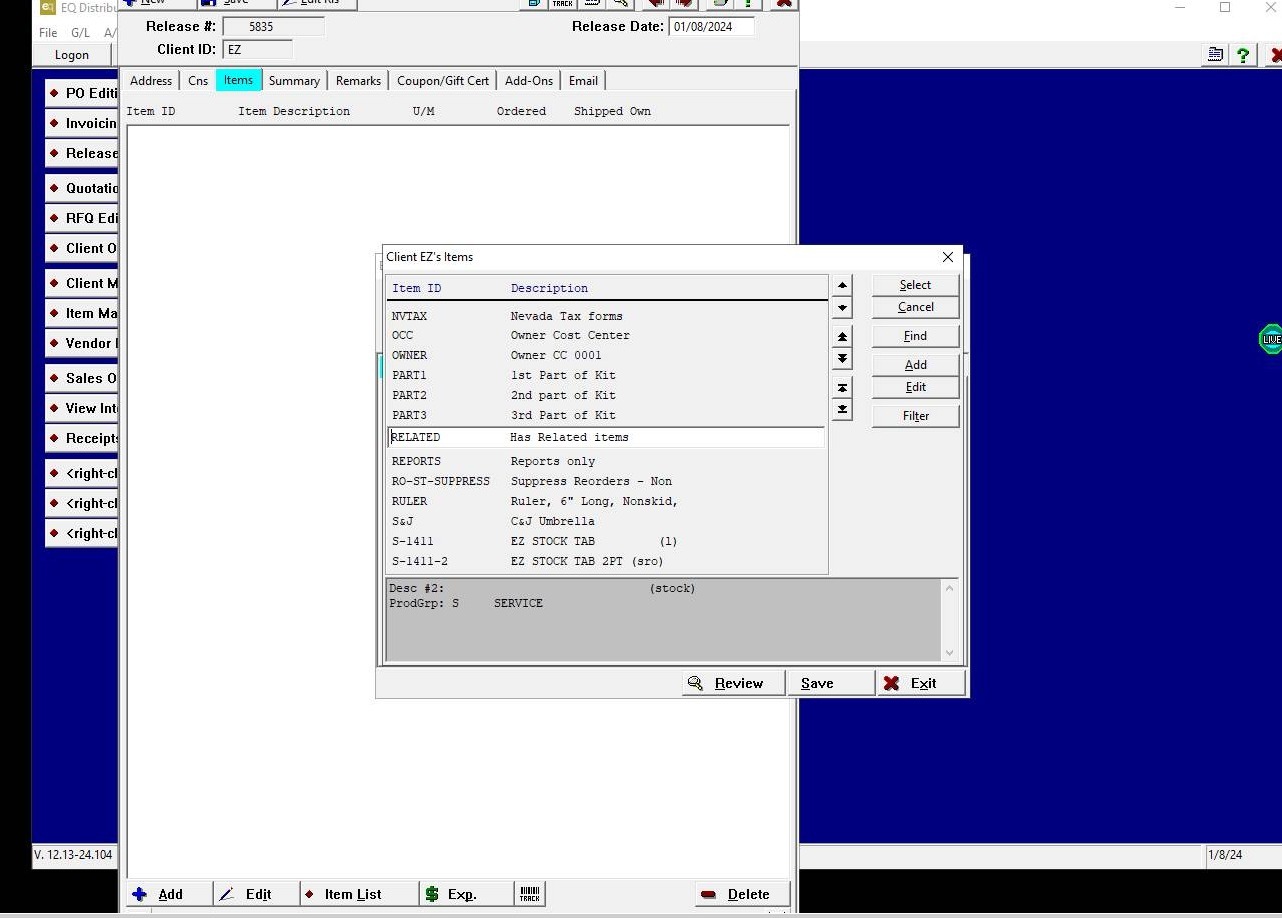Open the Item Ma sidebar button

pos(82,313)
